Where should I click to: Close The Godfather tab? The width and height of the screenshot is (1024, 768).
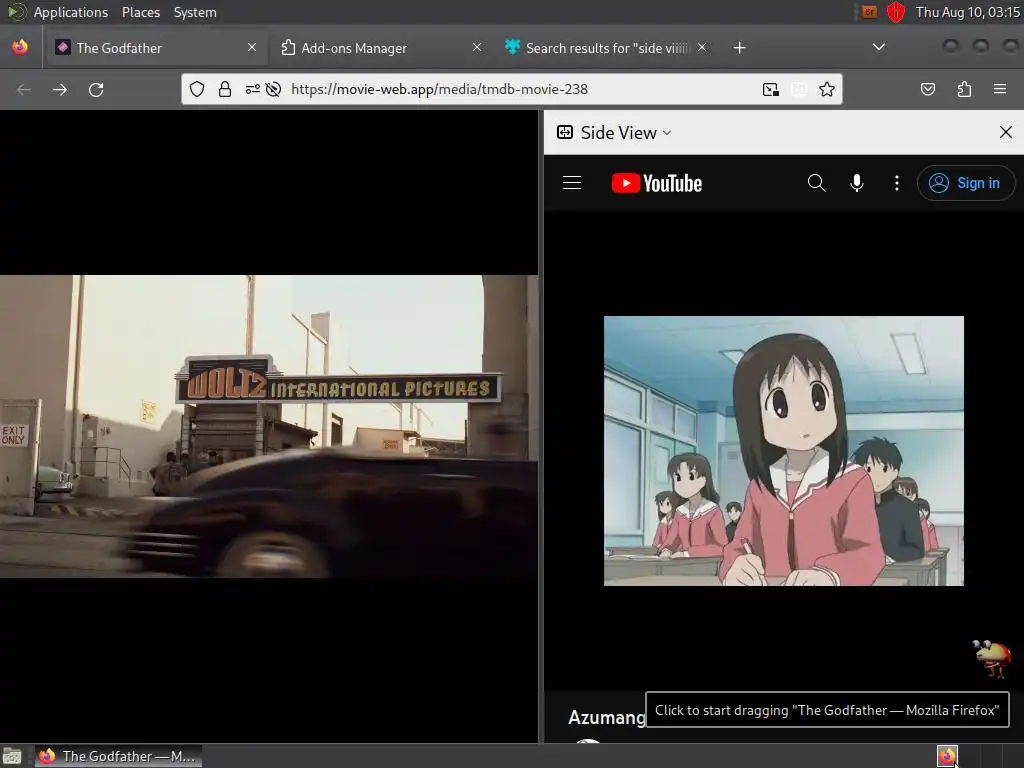pyautogui.click(x=252, y=48)
